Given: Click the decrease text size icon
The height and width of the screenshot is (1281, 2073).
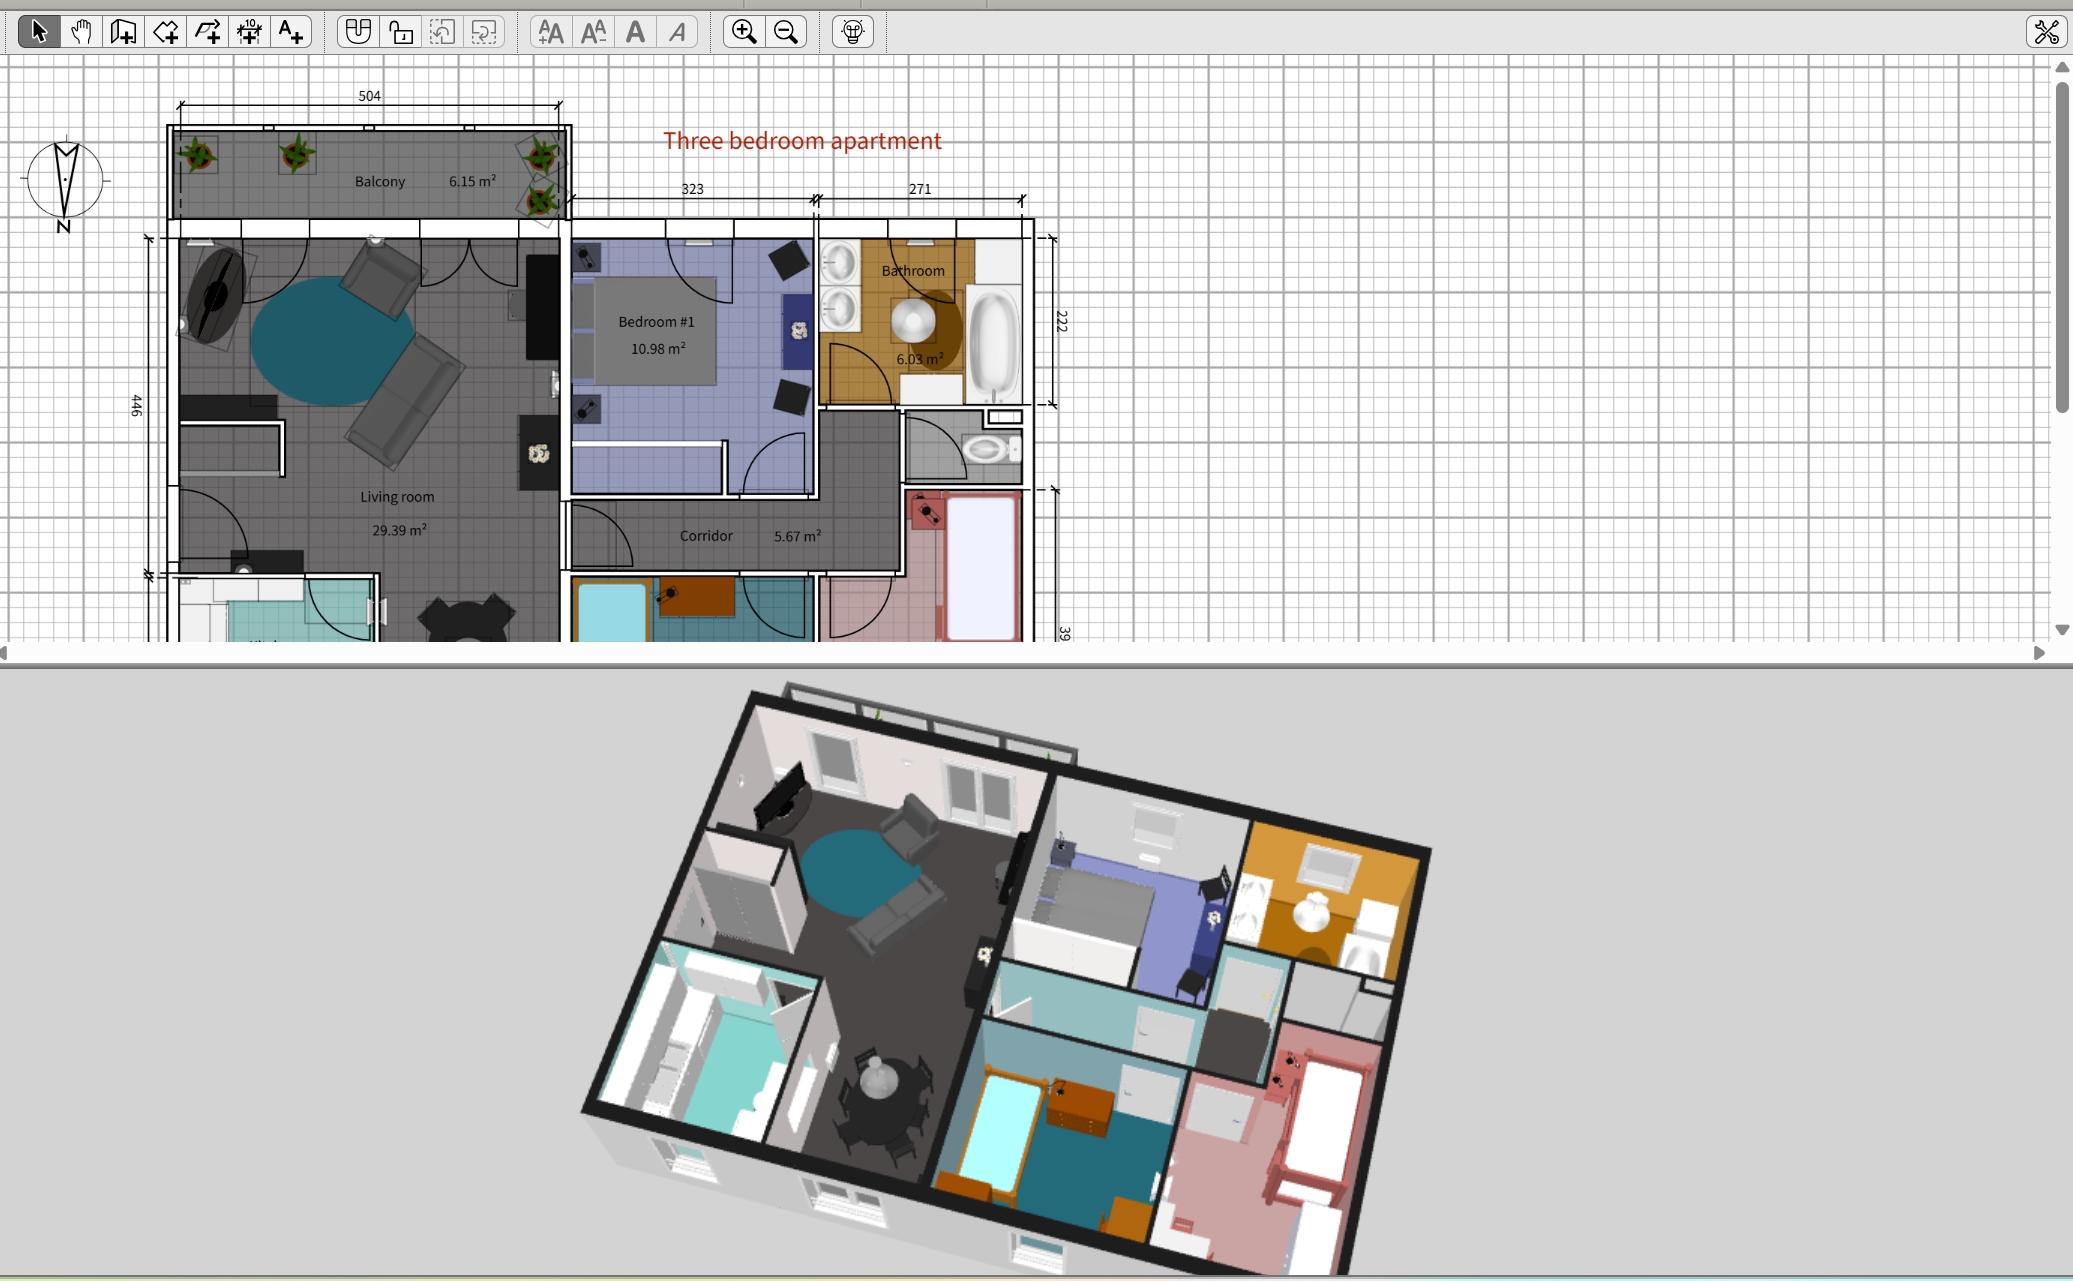Looking at the screenshot, I should 593,32.
